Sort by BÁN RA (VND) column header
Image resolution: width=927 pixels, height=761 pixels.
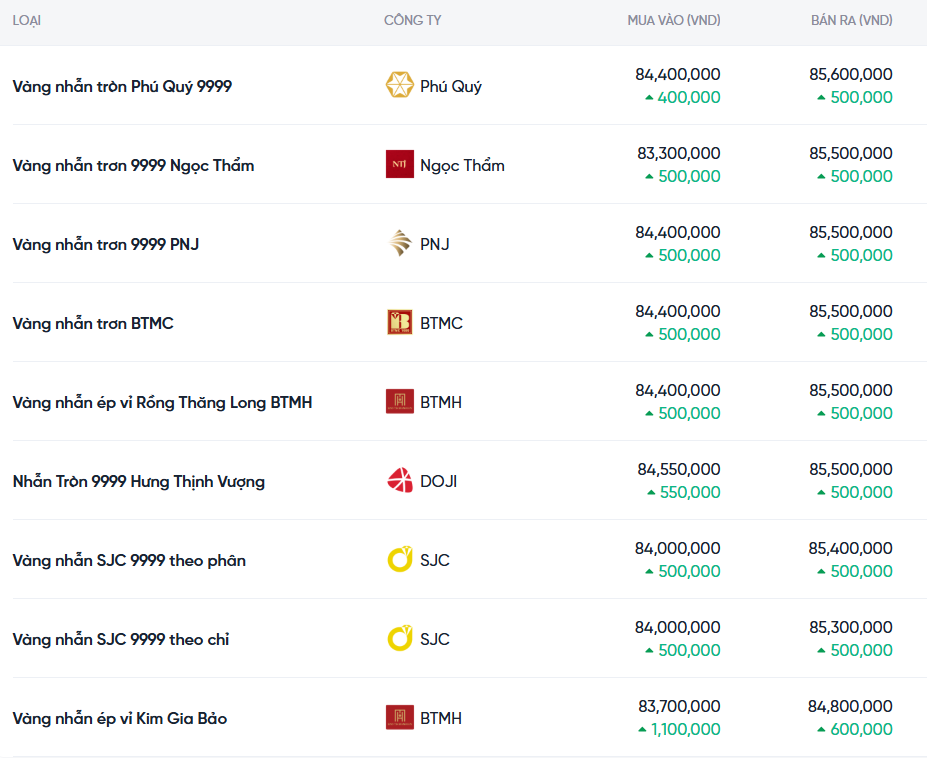pos(851,20)
